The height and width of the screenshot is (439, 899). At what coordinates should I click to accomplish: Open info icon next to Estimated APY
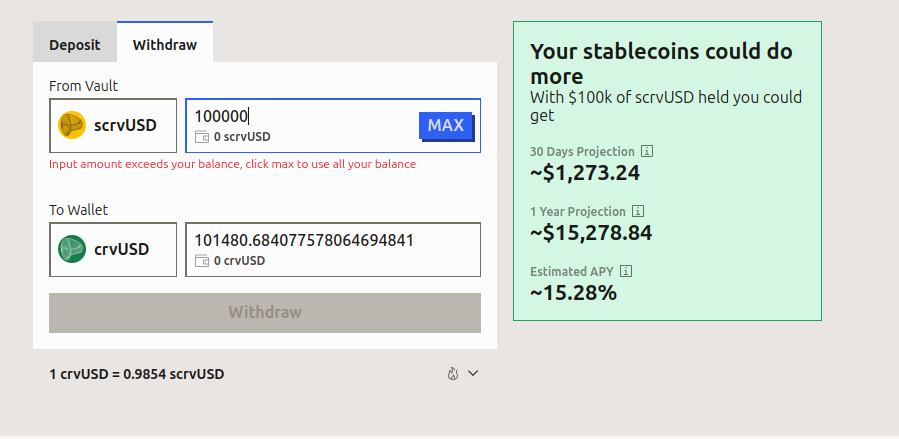point(626,271)
